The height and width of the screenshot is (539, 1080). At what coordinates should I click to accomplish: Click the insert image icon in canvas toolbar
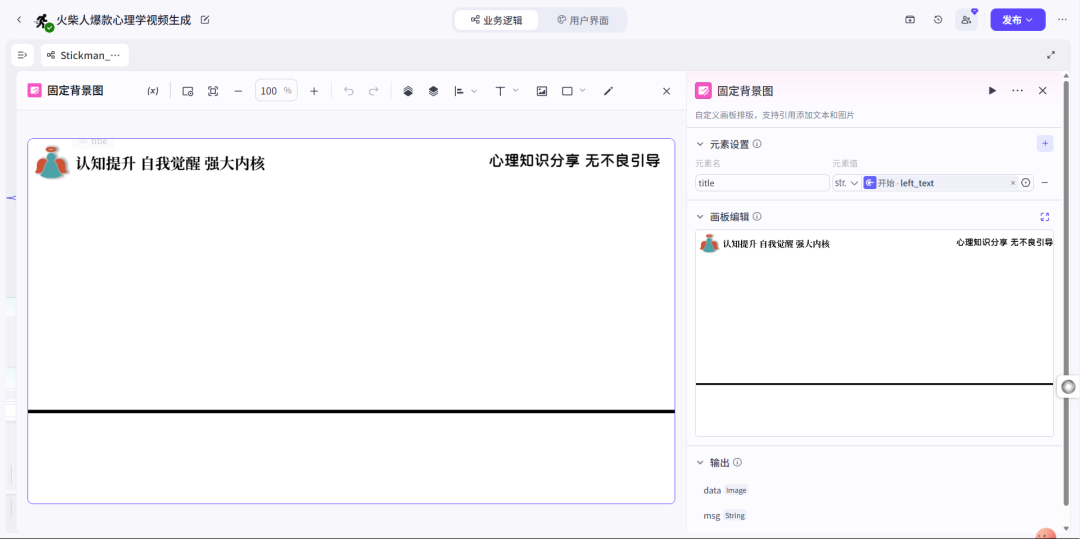coord(542,91)
